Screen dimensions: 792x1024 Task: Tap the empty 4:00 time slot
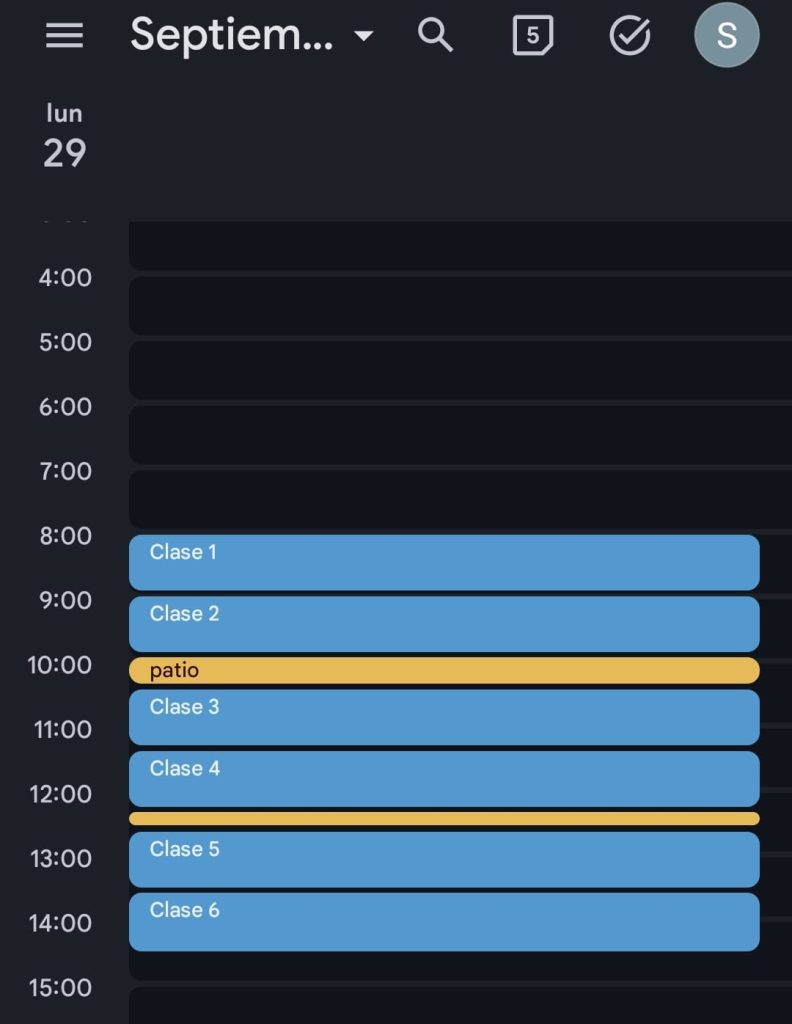444,306
